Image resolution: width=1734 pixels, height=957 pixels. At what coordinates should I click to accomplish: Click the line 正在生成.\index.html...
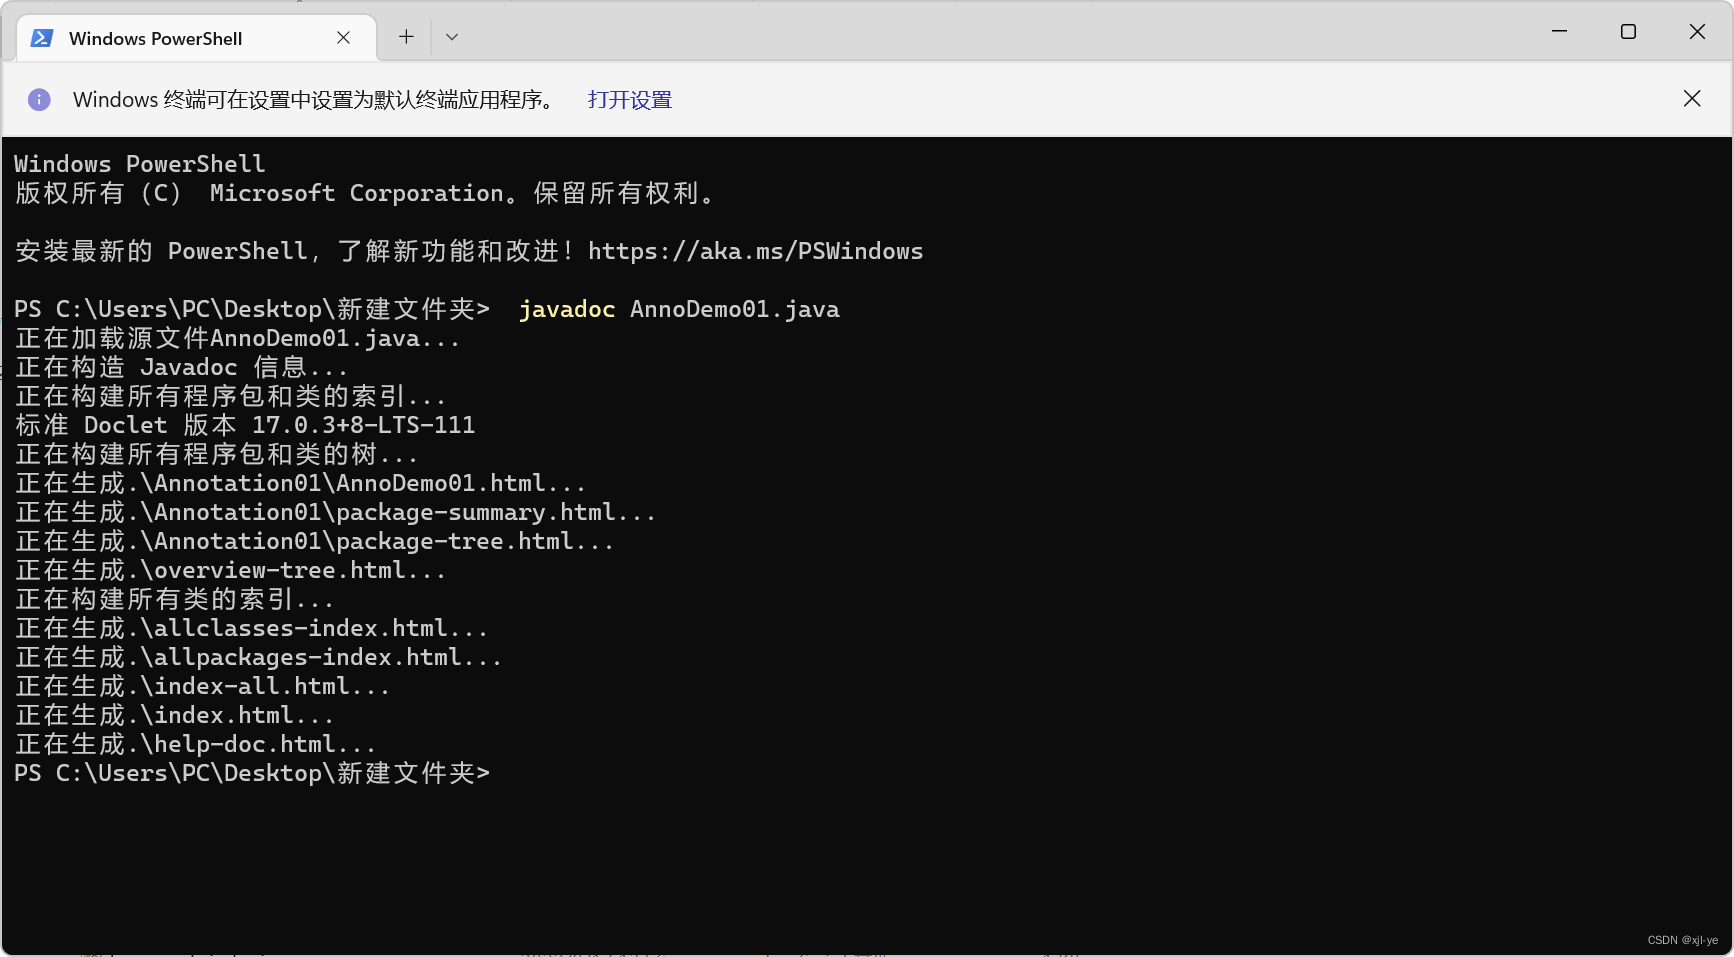(174, 715)
